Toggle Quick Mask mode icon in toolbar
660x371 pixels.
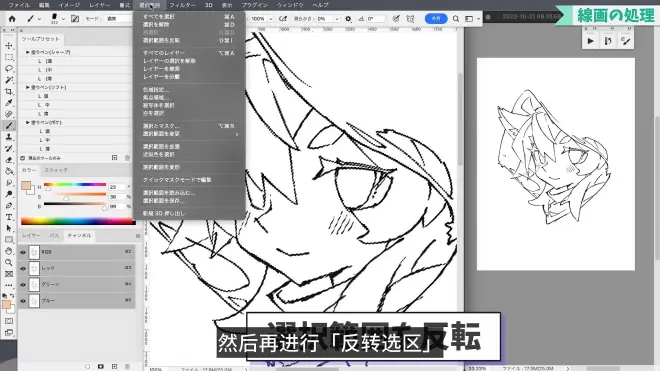9,321
